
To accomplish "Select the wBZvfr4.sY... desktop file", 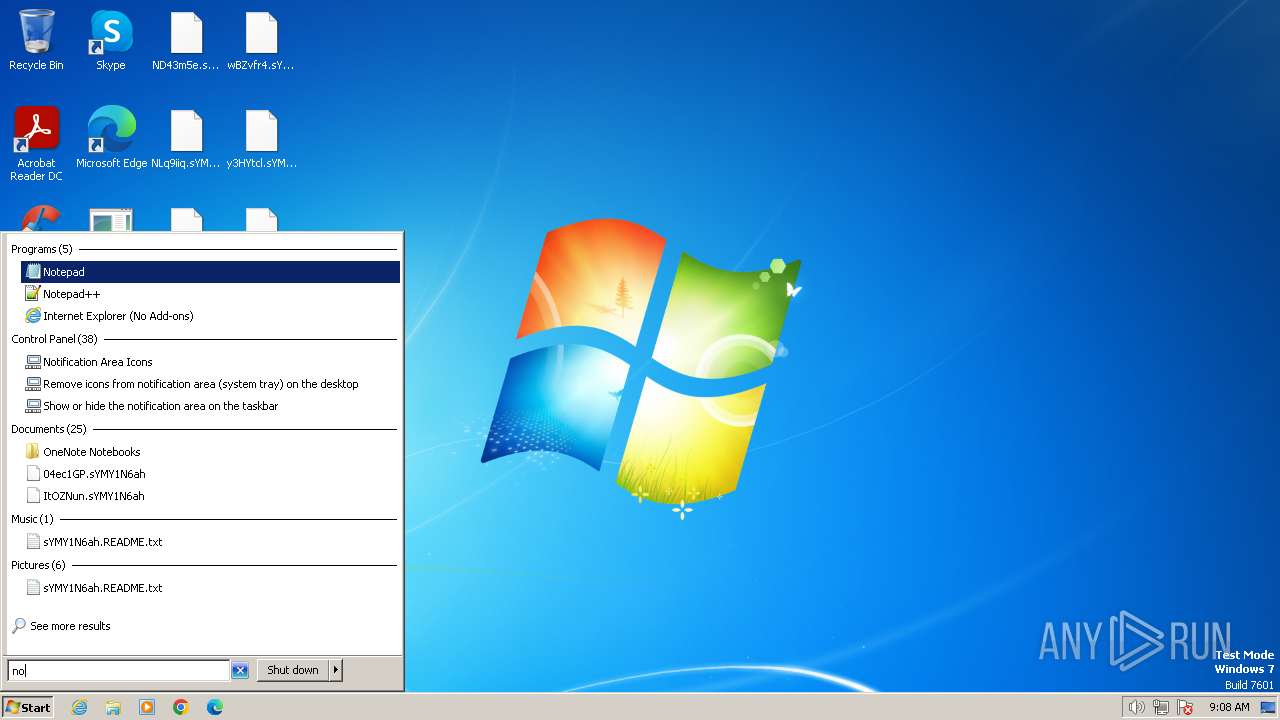I will (261, 40).
